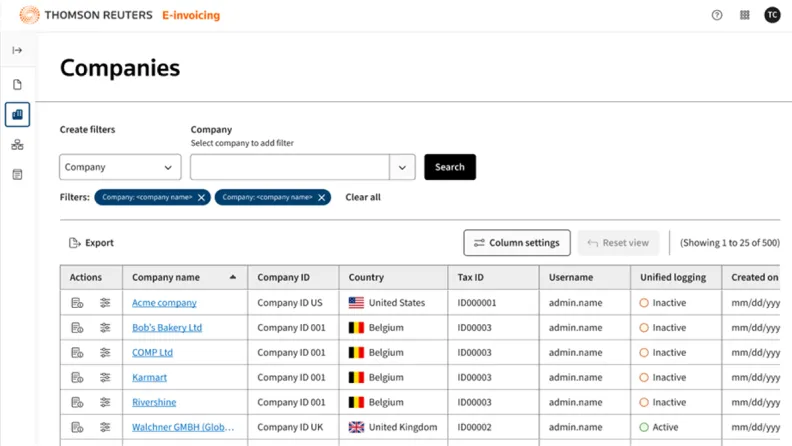Open the hierarchy icon in sidebar
This screenshot has width=792, height=446.
17,145
